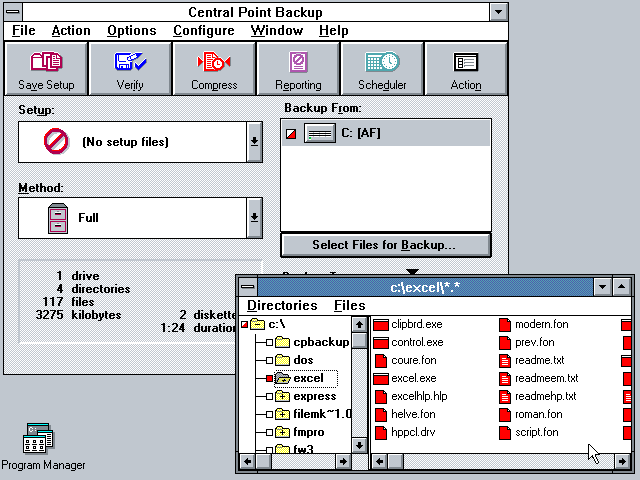Open the Window menu

click(277, 31)
